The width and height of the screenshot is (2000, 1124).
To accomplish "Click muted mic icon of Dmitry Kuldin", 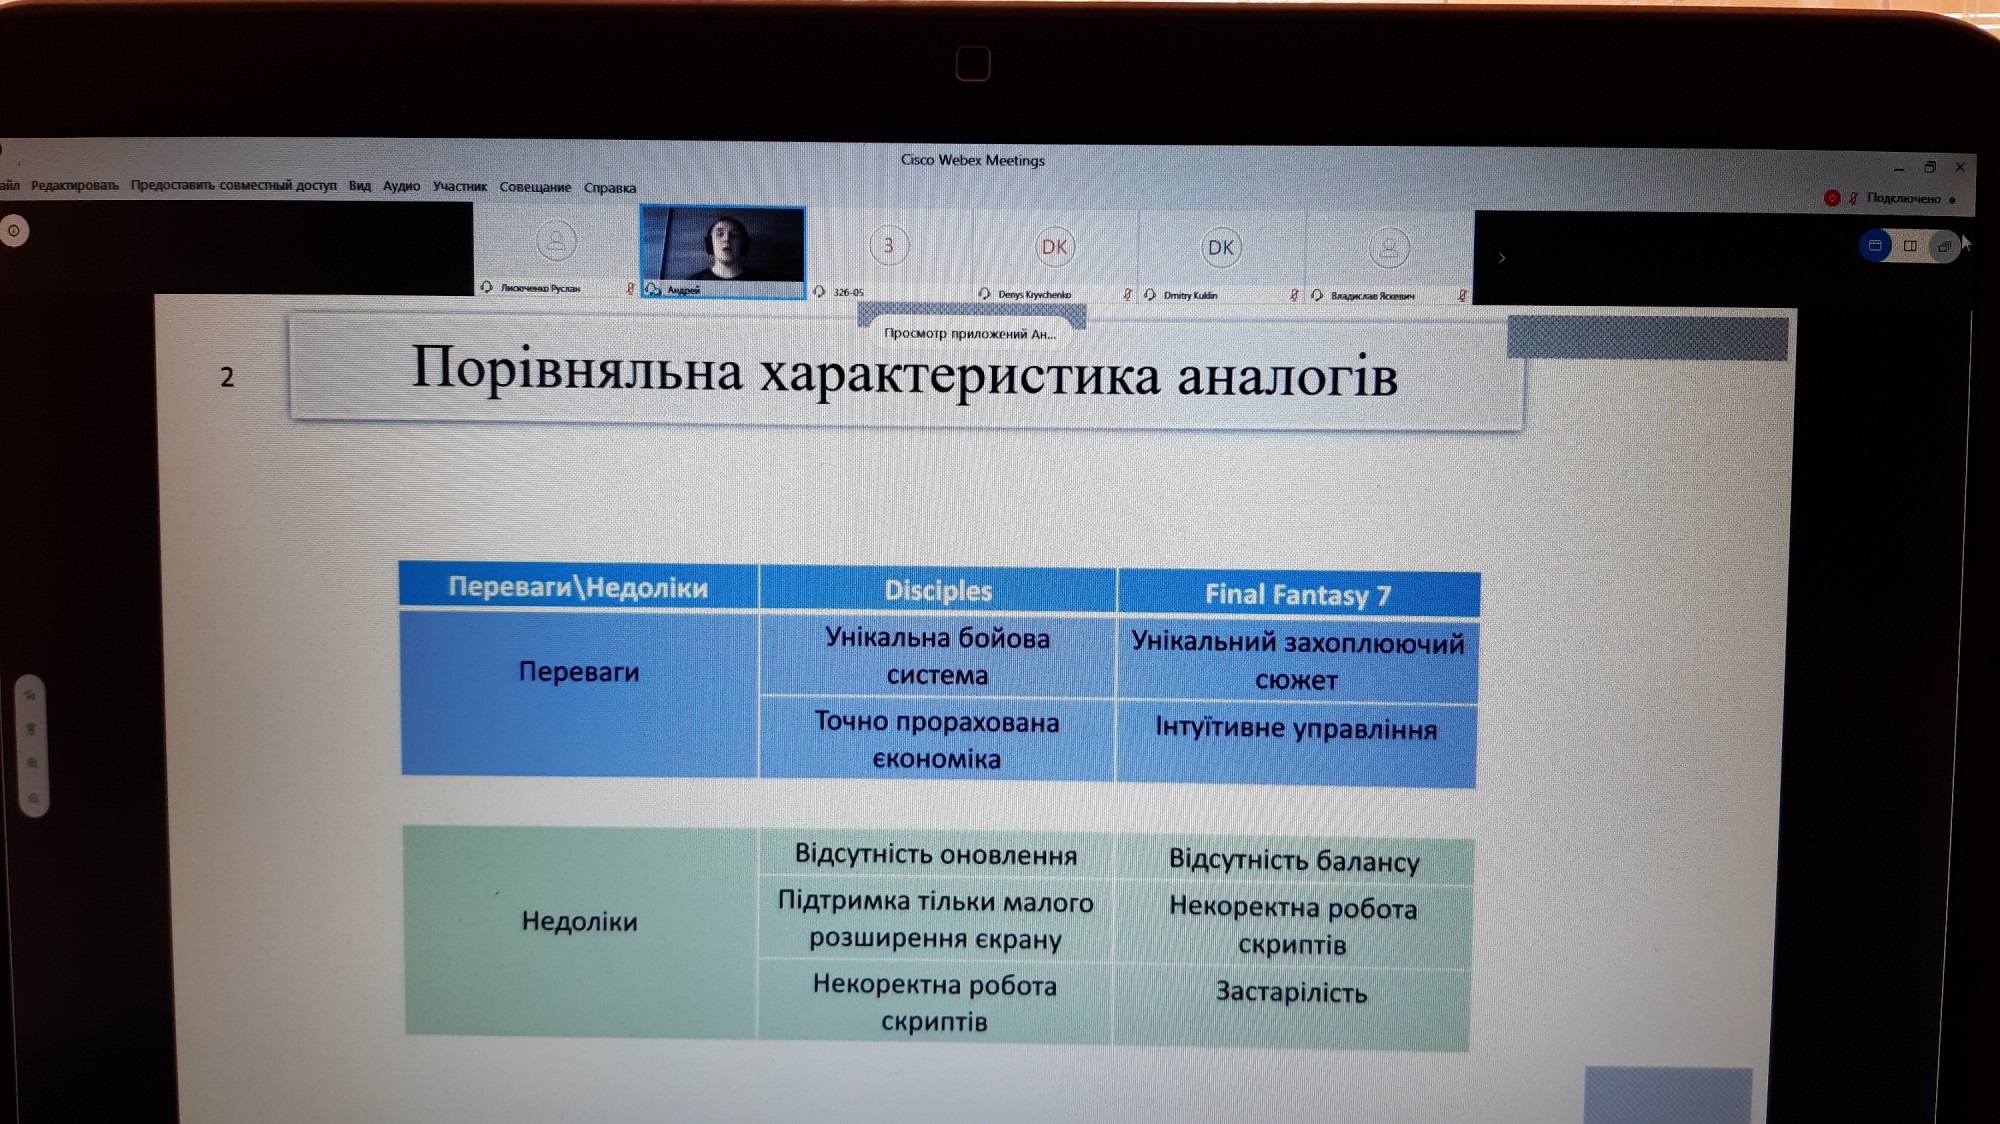I will [1294, 296].
